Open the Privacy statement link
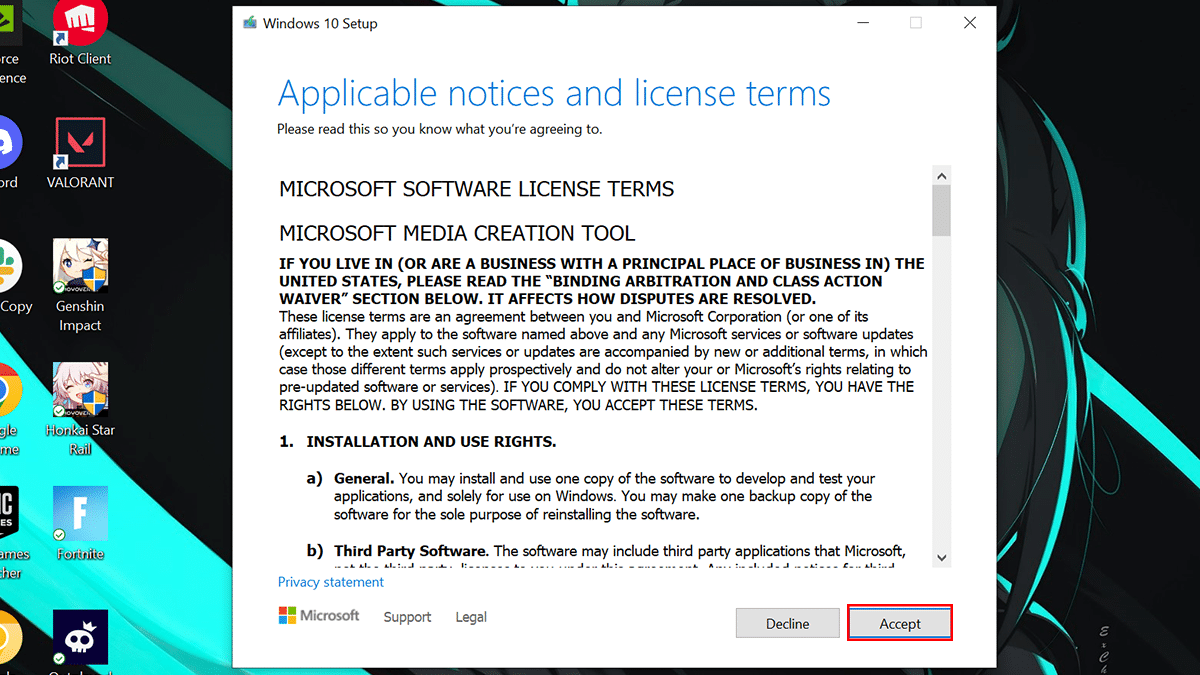The height and width of the screenshot is (675, 1200). [330, 582]
